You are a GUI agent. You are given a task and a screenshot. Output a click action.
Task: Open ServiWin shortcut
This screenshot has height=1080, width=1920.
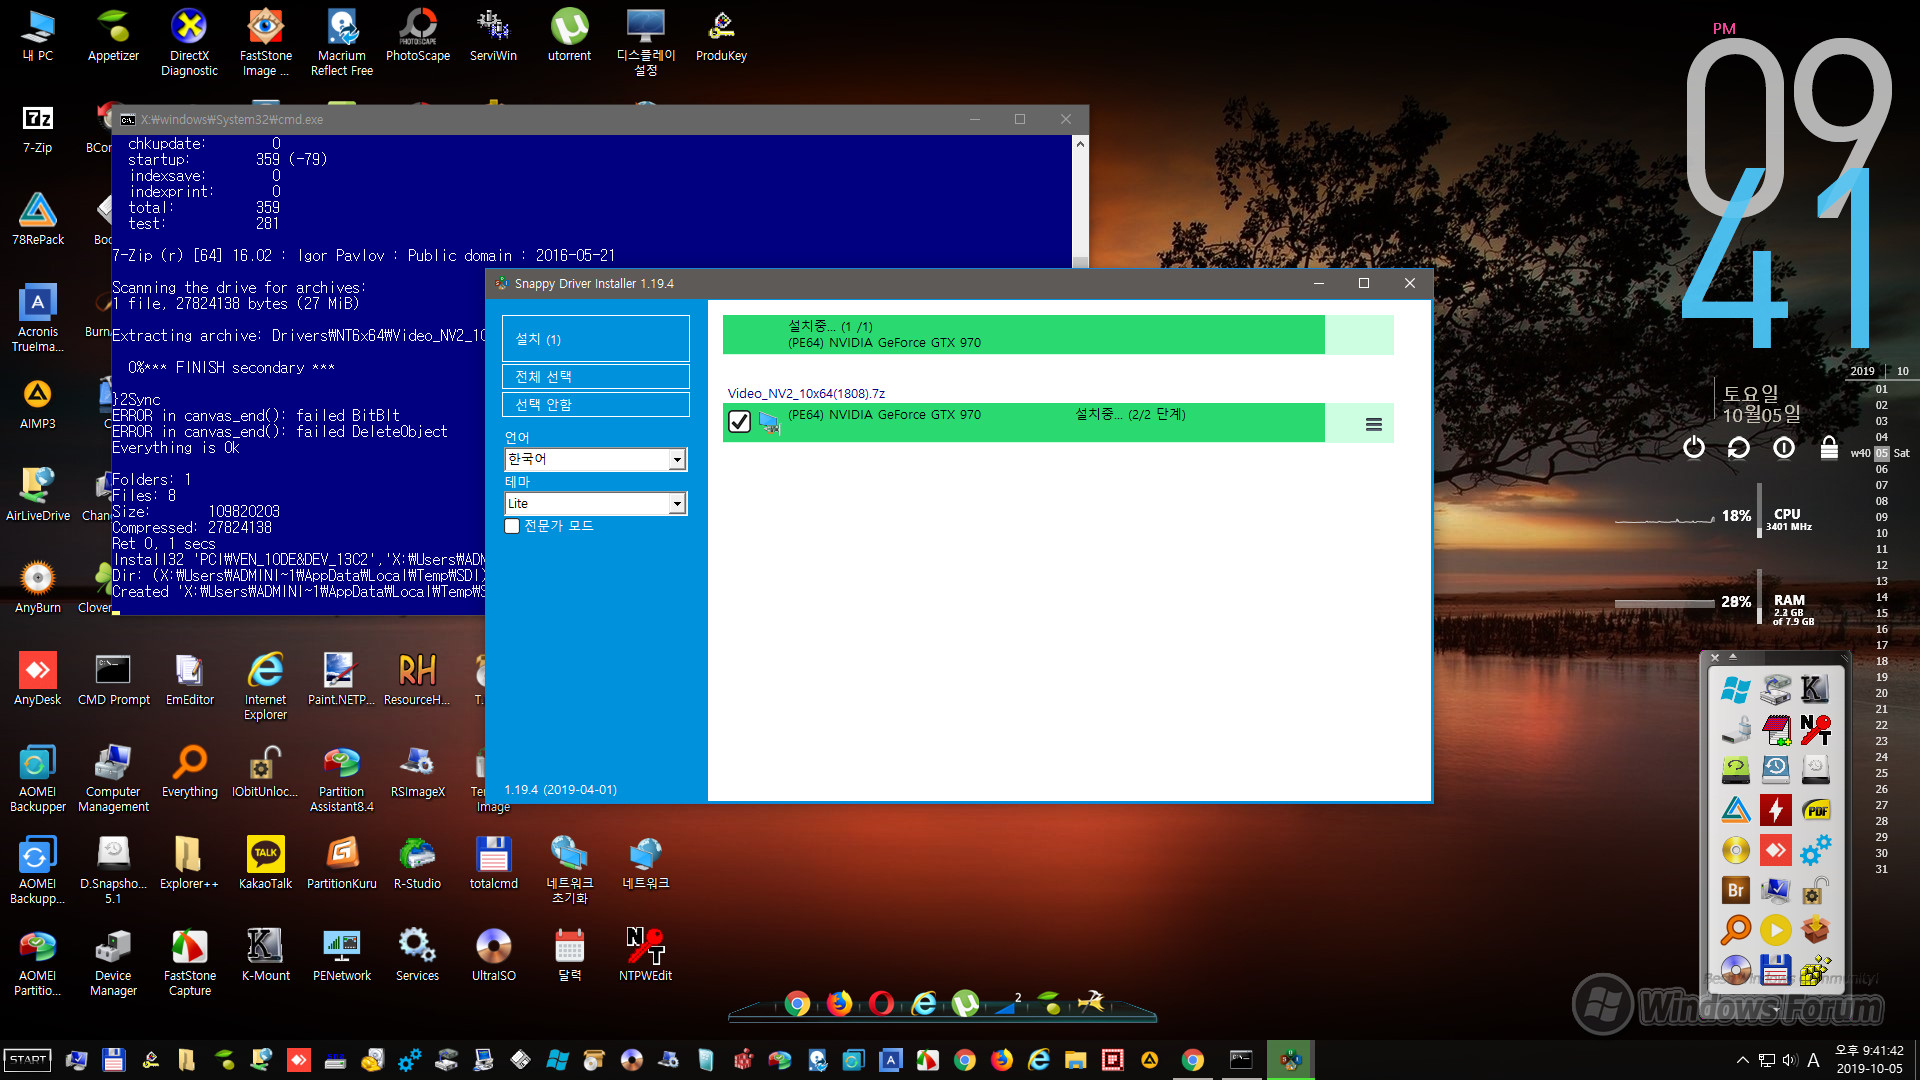[493, 35]
